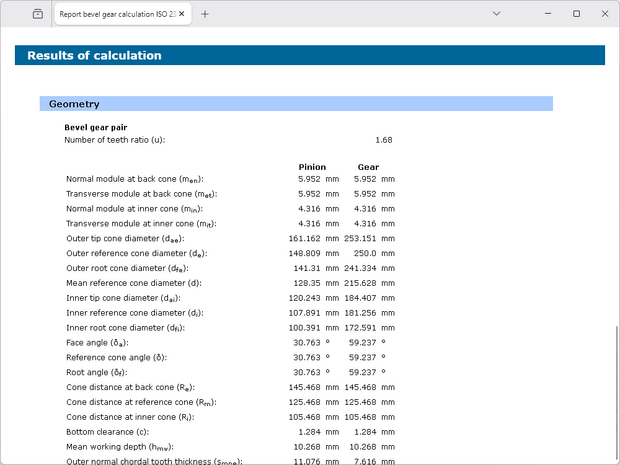Viewport: 620px width, 465px height.
Task: Maximize the browser window
Action: pos(576,14)
